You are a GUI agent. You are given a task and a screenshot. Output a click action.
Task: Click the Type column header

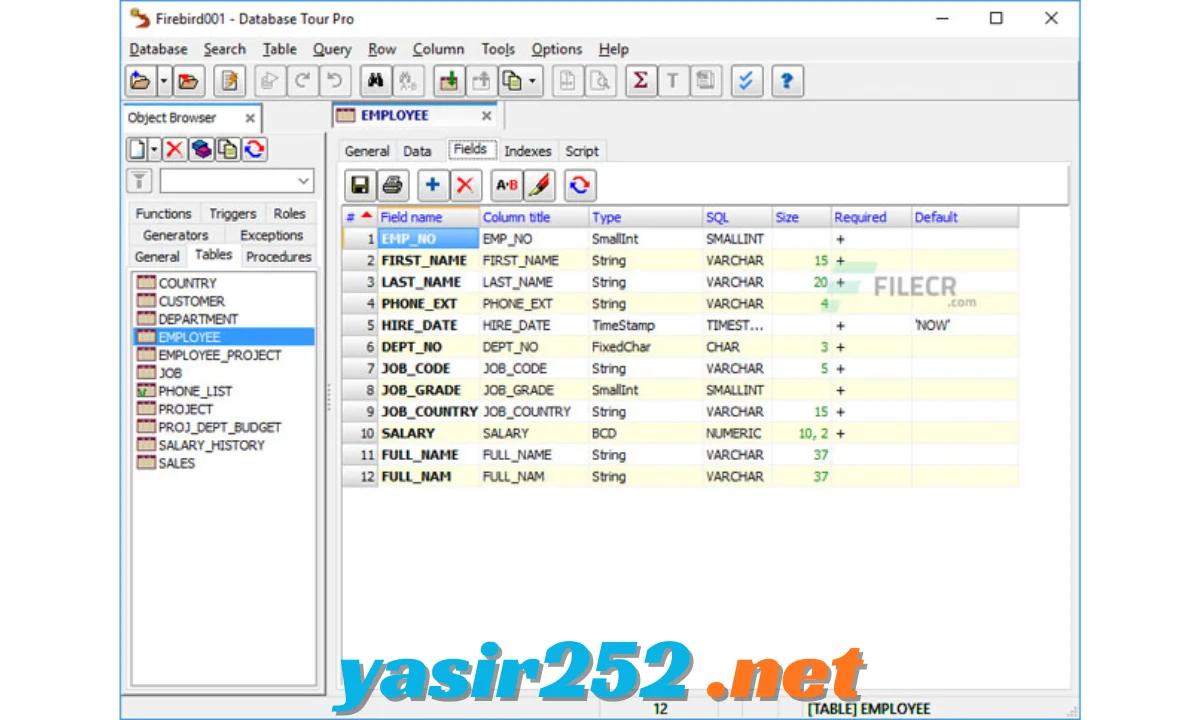coord(646,217)
